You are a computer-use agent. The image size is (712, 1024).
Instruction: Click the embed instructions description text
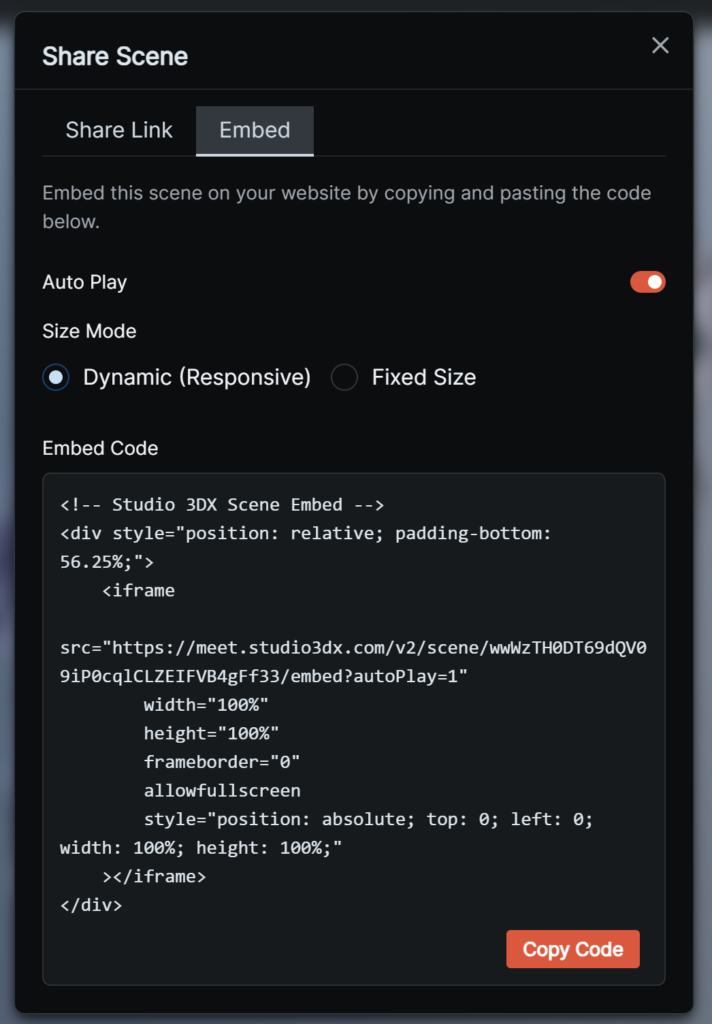[x=347, y=207]
